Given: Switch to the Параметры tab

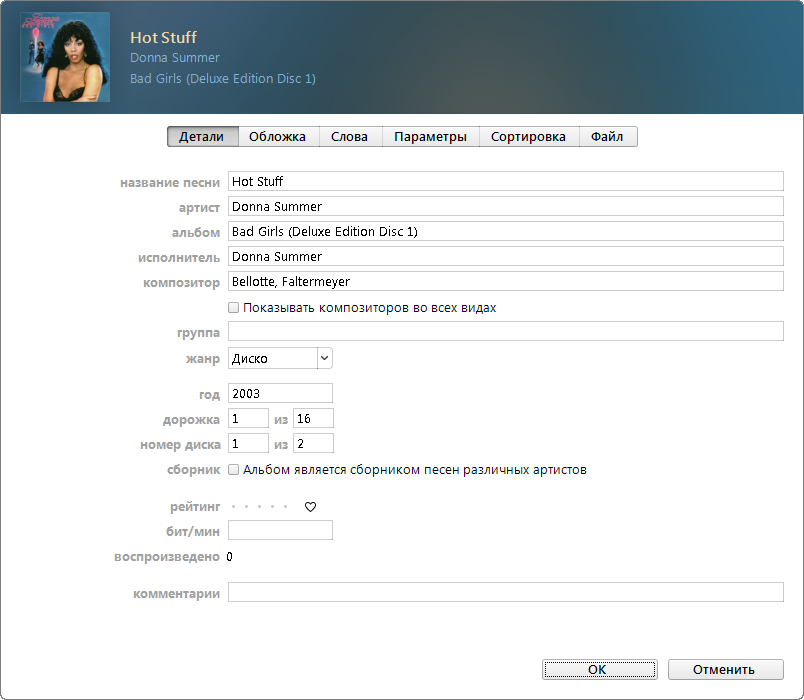Looking at the screenshot, I should (430, 136).
